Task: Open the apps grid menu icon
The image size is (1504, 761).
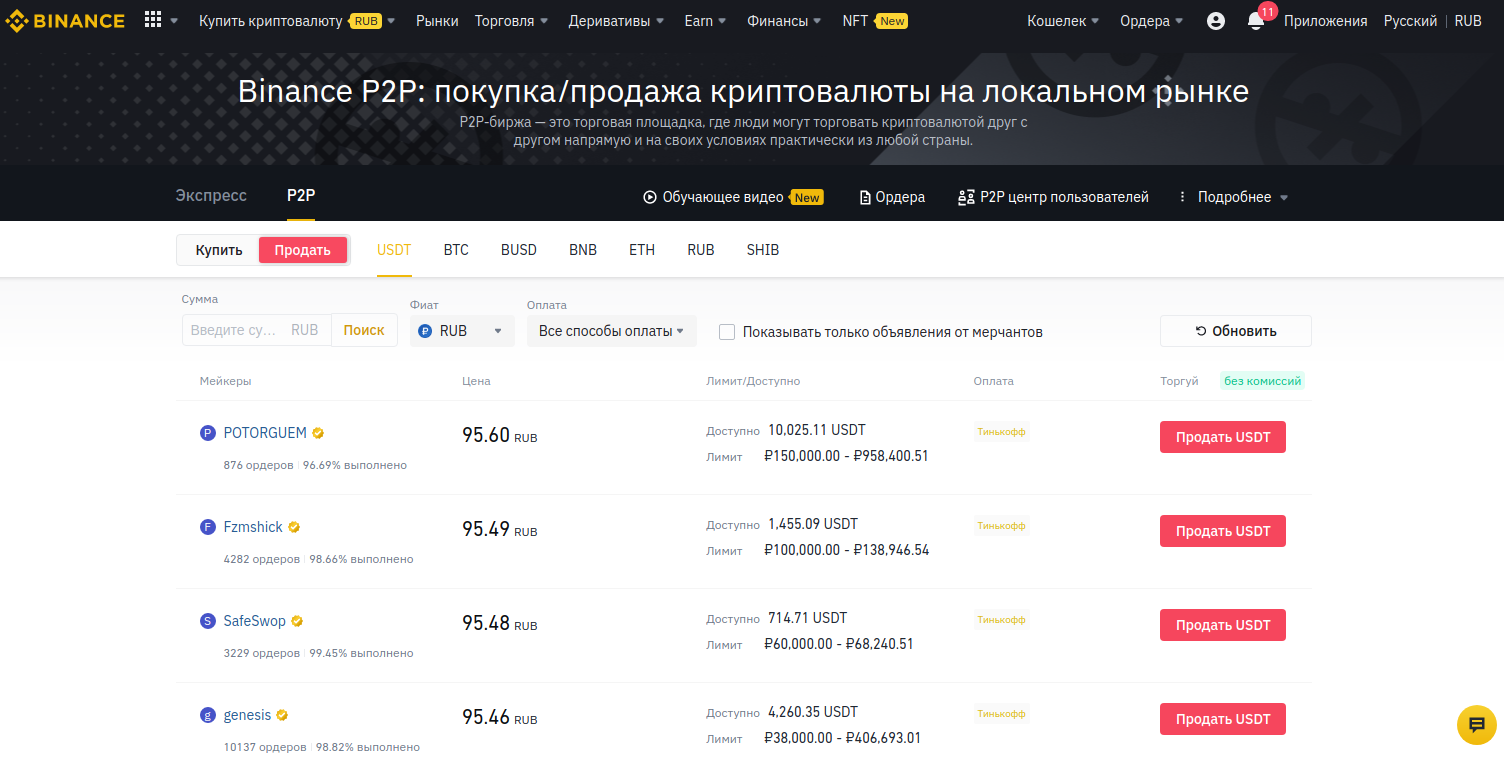Action: point(153,20)
